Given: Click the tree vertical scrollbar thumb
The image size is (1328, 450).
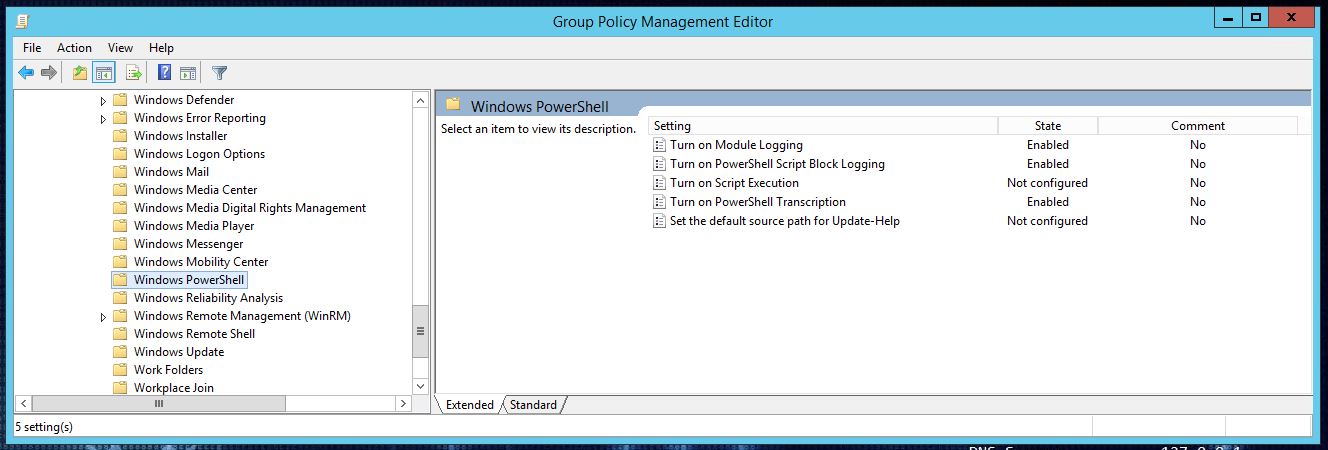Looking at the screenshot, I should 420,332.
